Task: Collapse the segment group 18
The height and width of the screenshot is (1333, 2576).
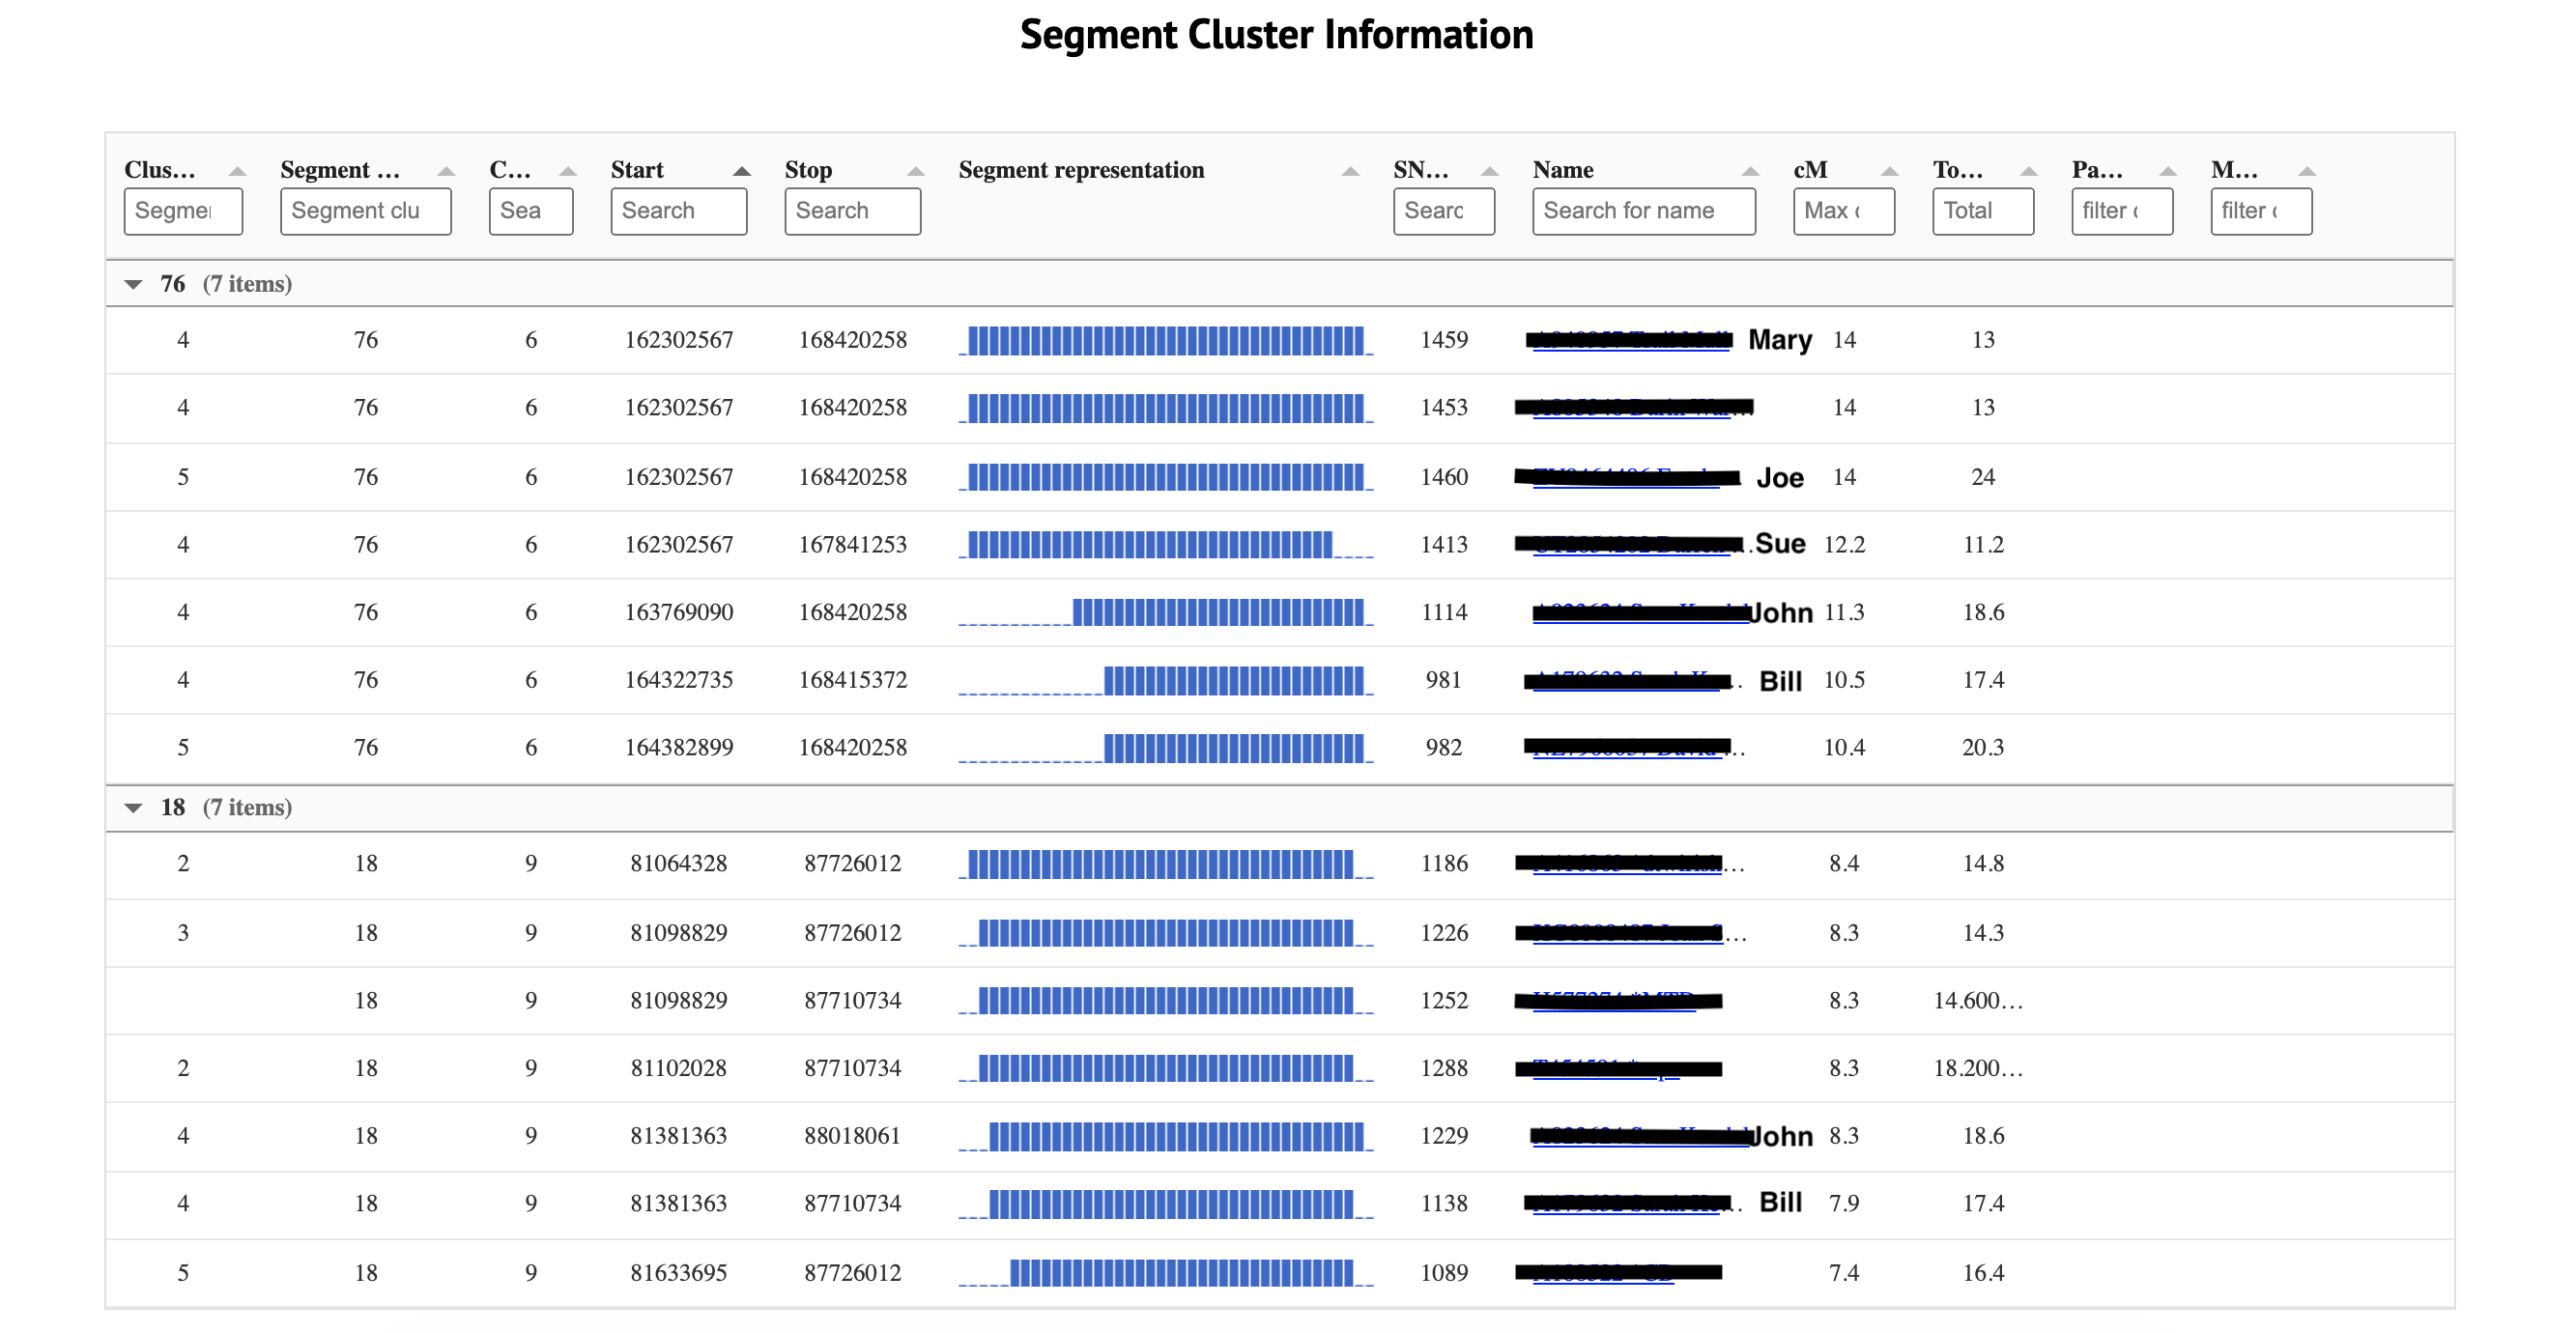Action: point(135,806)
